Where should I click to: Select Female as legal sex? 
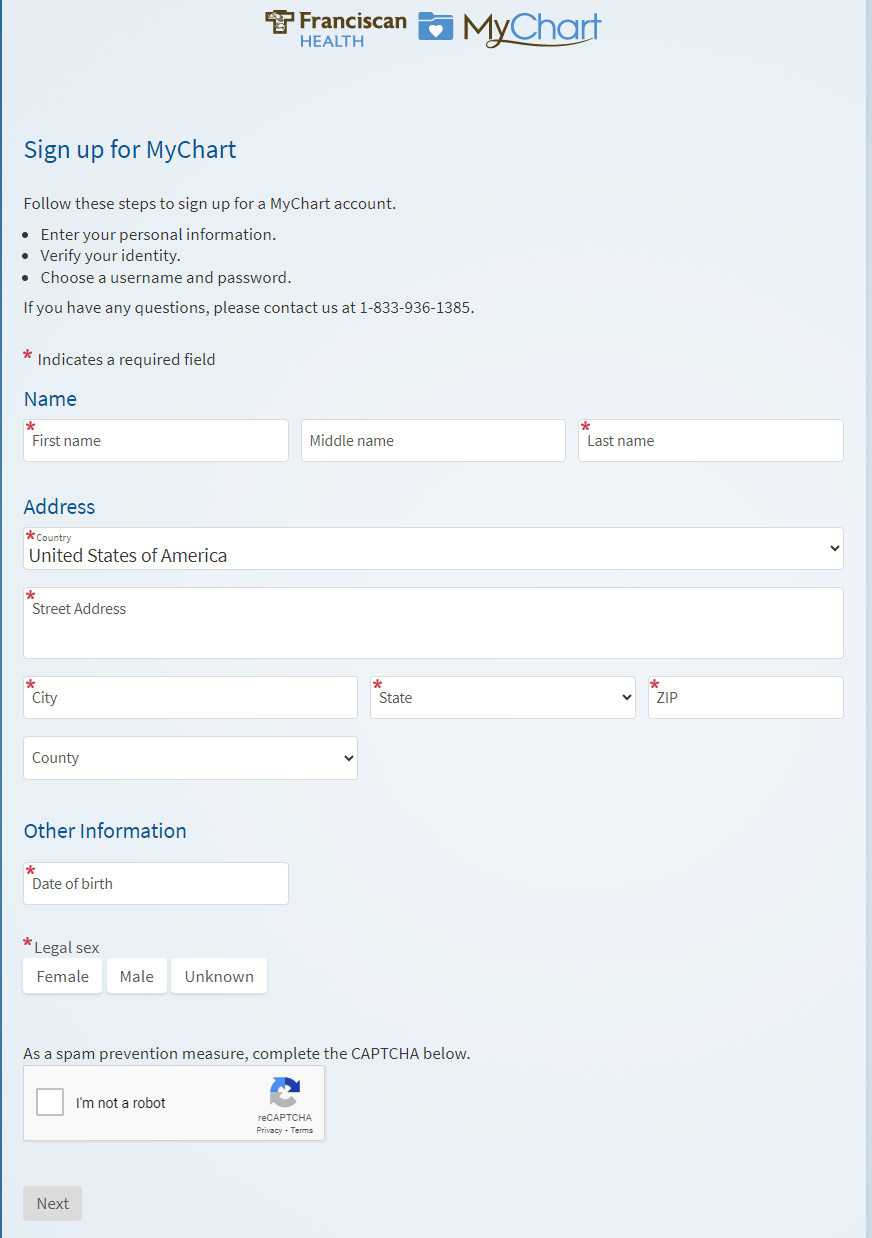coord(63,976)
